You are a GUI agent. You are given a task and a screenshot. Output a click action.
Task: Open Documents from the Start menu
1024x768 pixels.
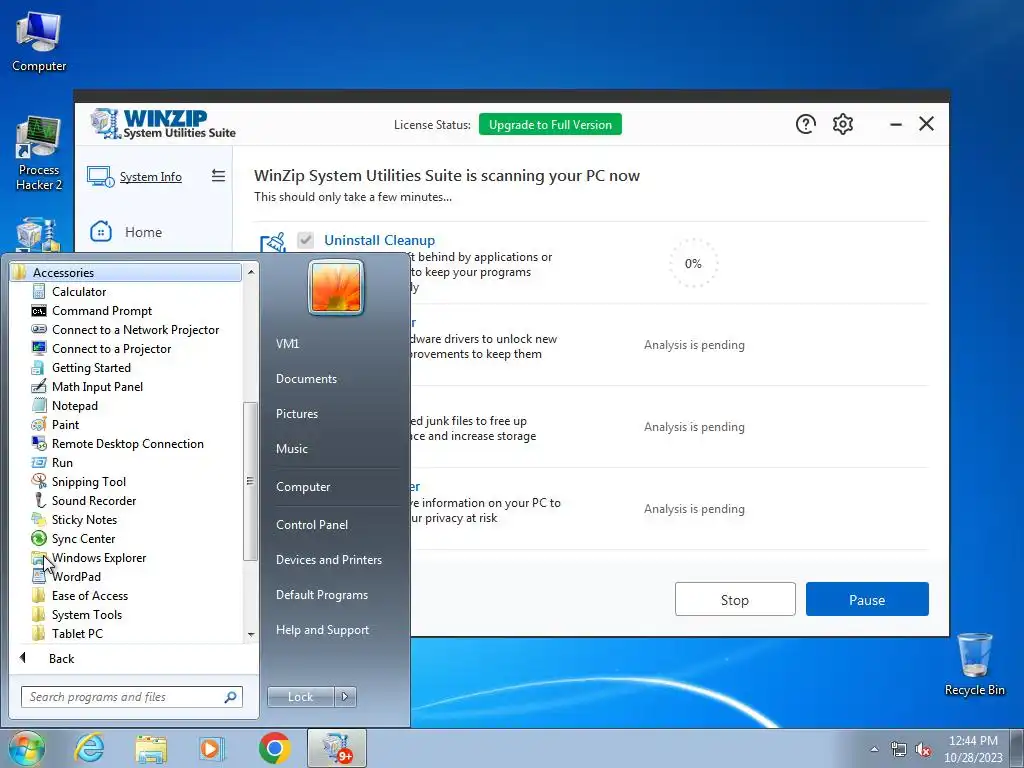coord(306,379)
